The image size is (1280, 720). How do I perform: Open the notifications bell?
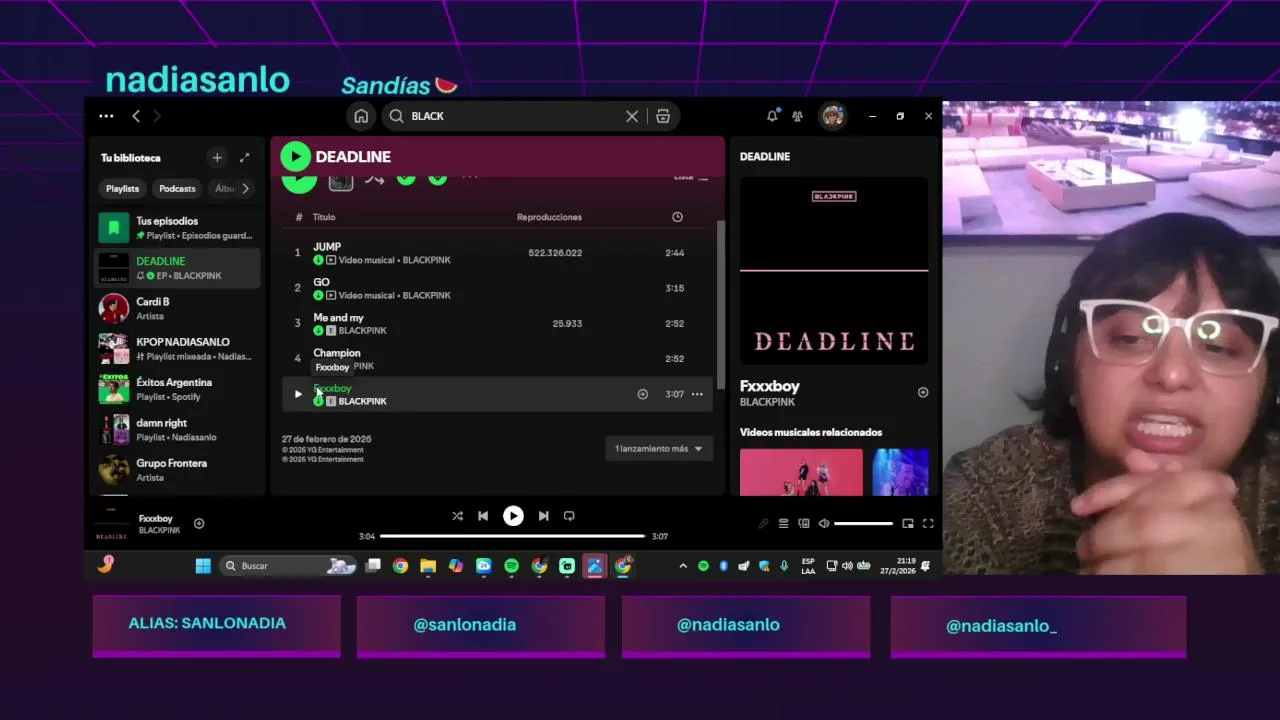click(772, 116)
